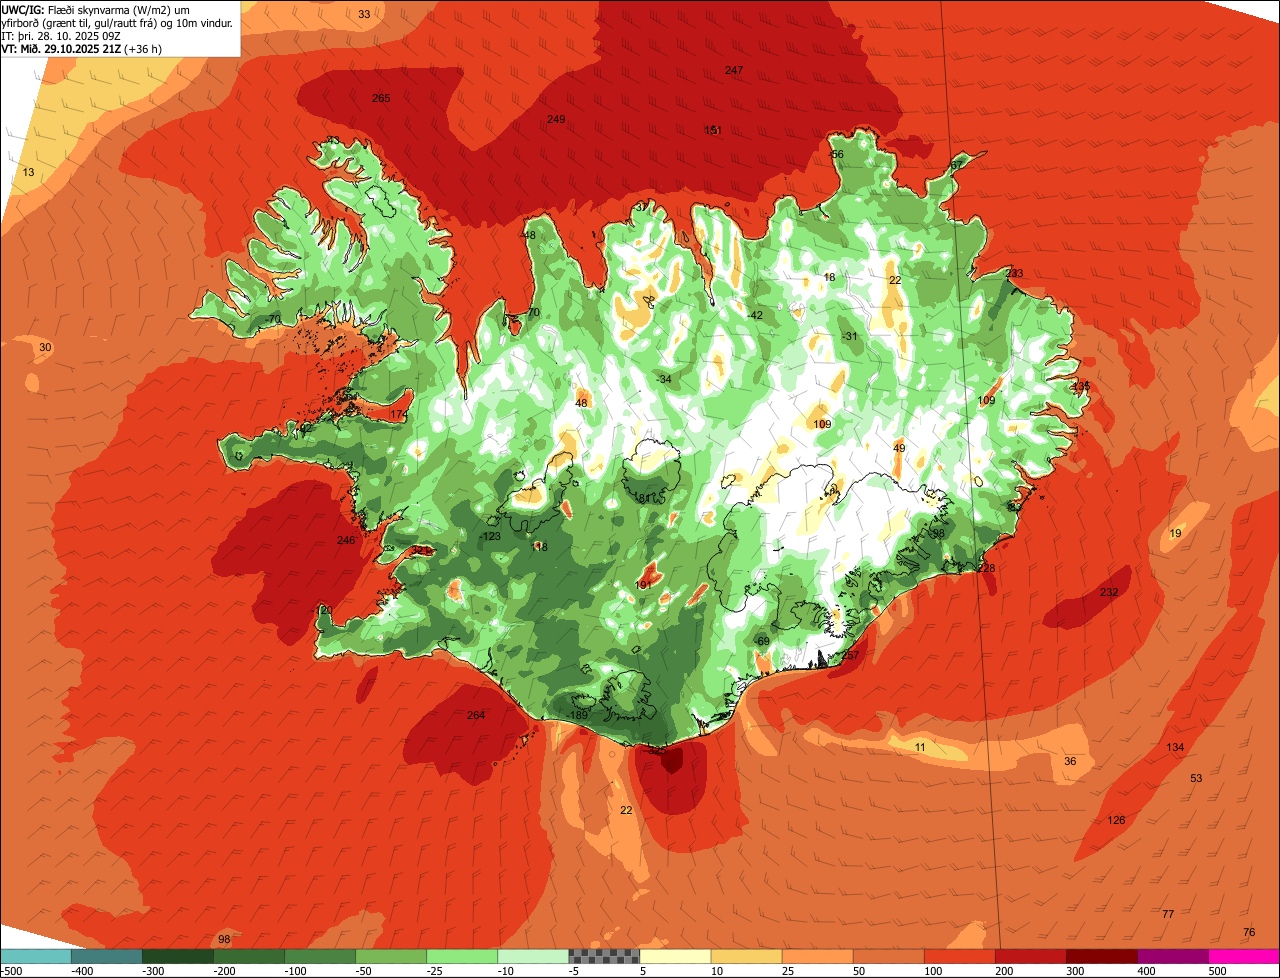Pick the legend swatch between -50 and -25

click(x=390, y=957)
